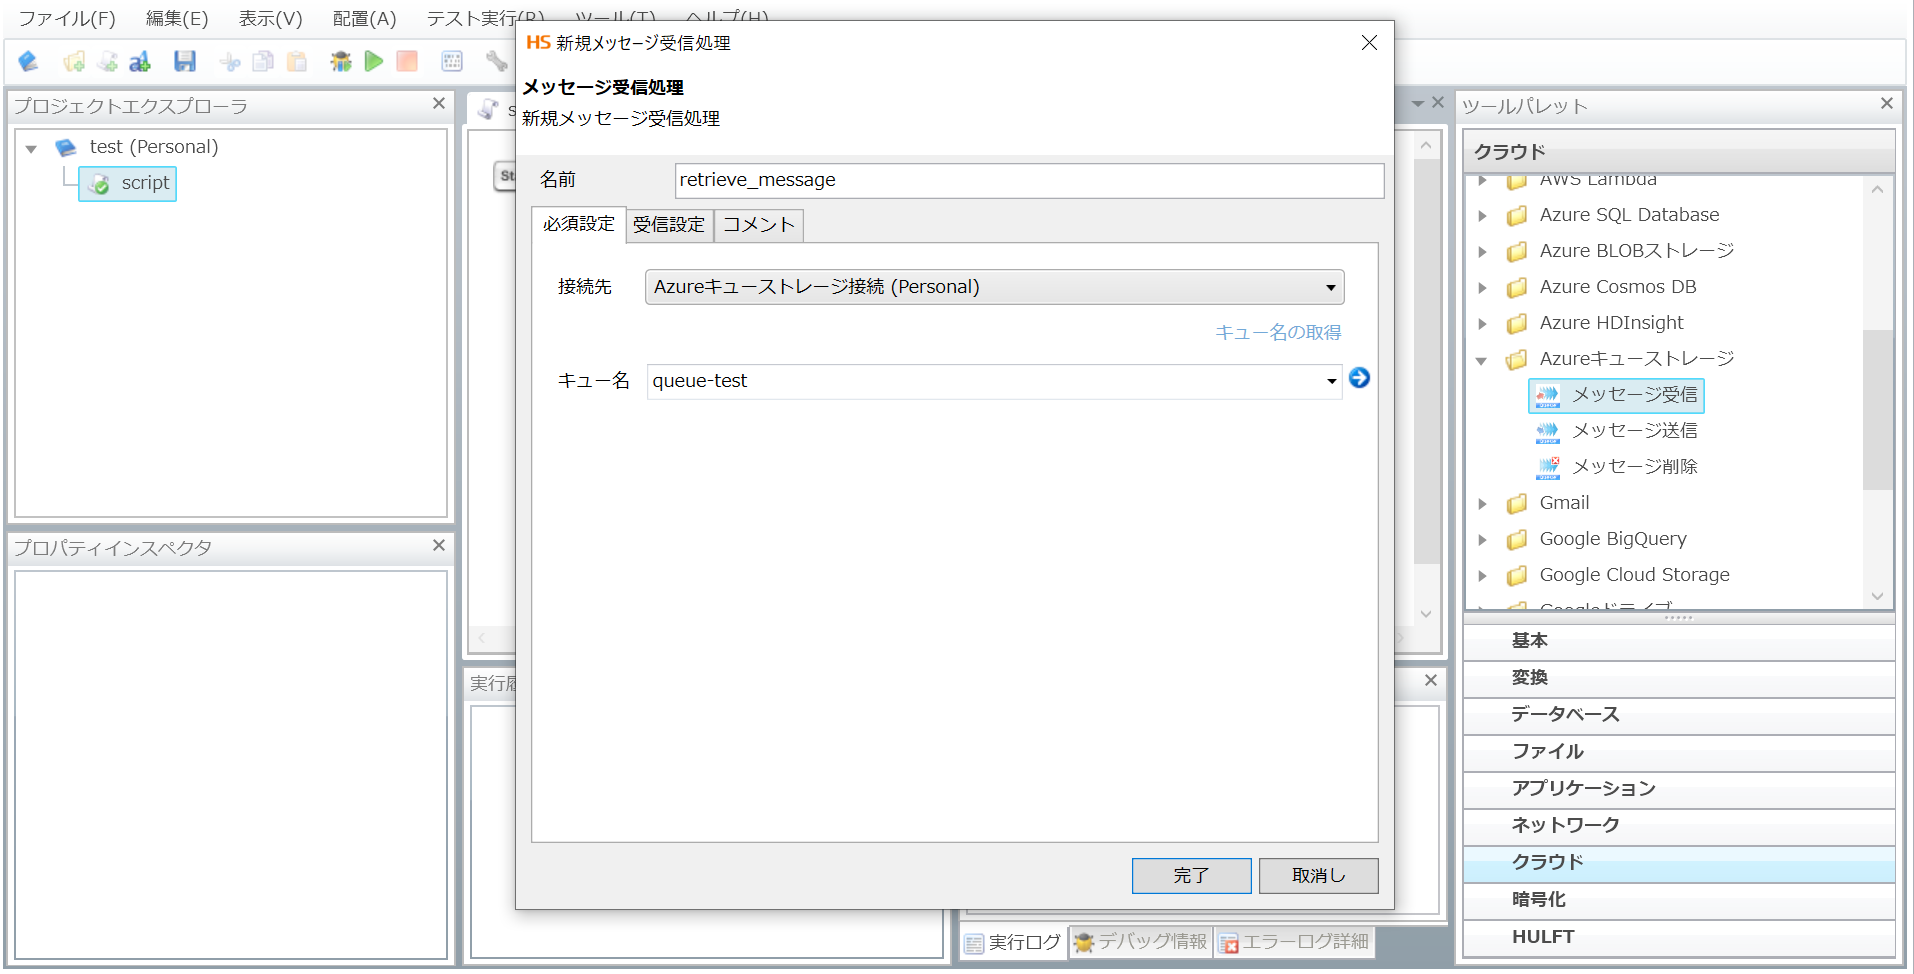This screenshot has height=974, width=1914.
Task: Click blue arrow icon beside queue name field
Action: (1359, 378)
